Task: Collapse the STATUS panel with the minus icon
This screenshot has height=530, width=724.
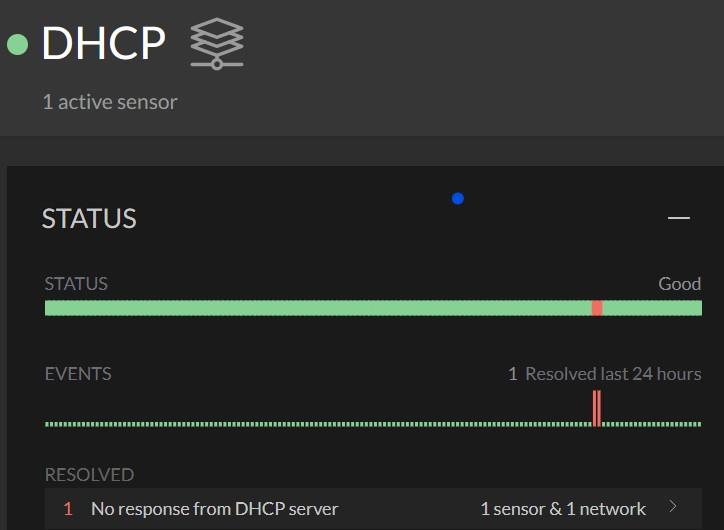Action: click(679, 218)
